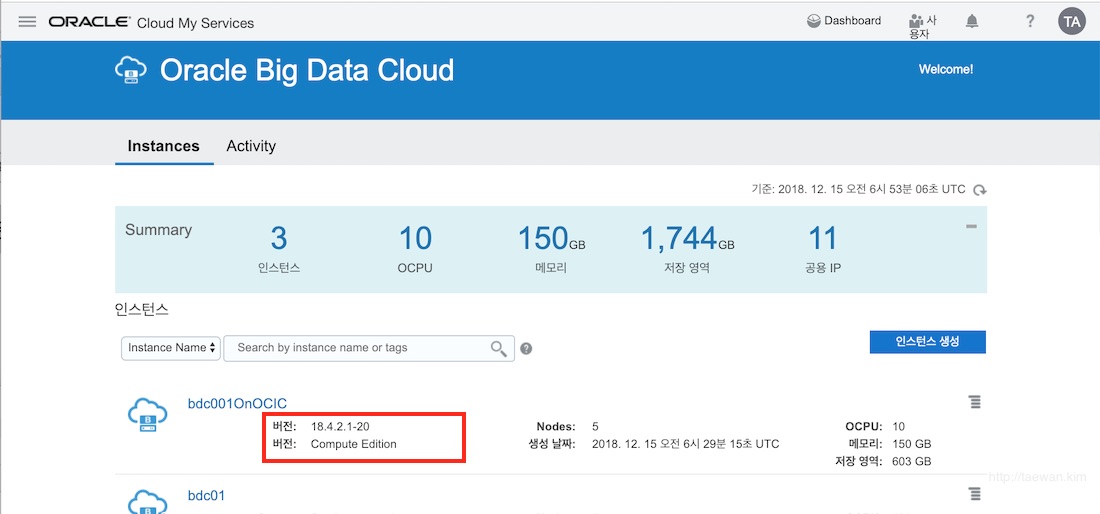Screen dimensions: 1100x514
Task: Click the Compute Edition text
Action: click(x=354, y=444)
